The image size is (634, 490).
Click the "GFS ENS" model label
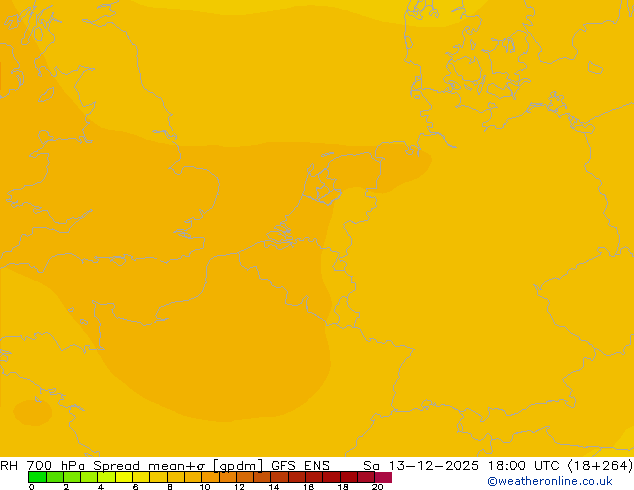point(300,466)
